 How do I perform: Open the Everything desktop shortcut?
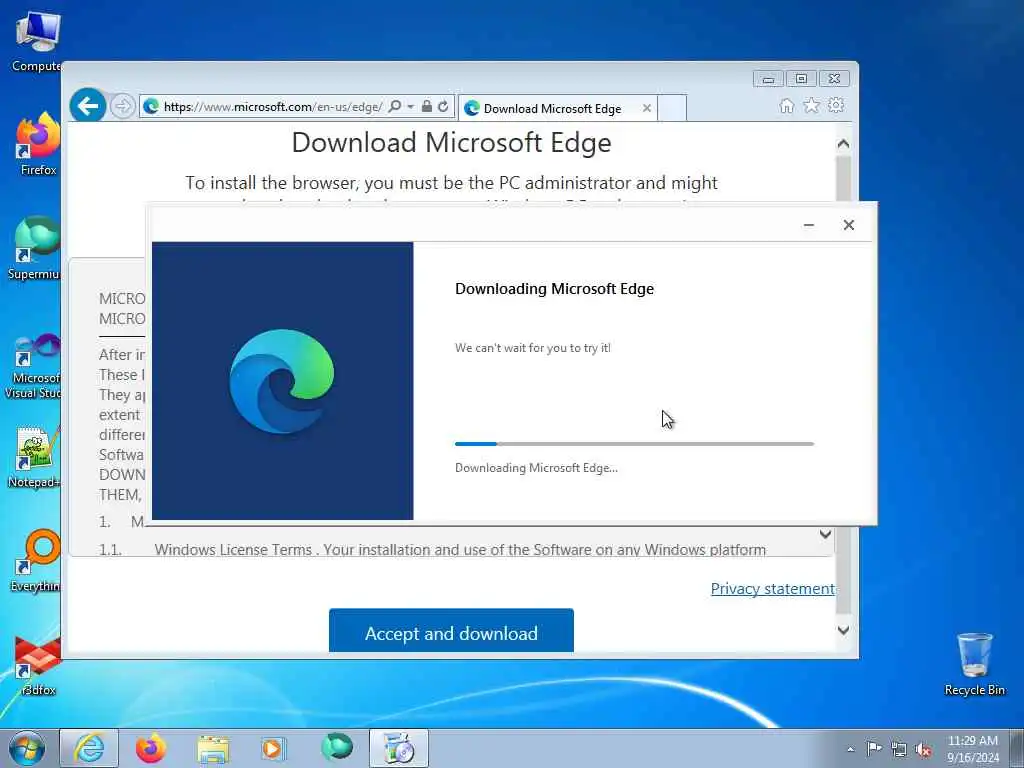click(x=37, y=560)
